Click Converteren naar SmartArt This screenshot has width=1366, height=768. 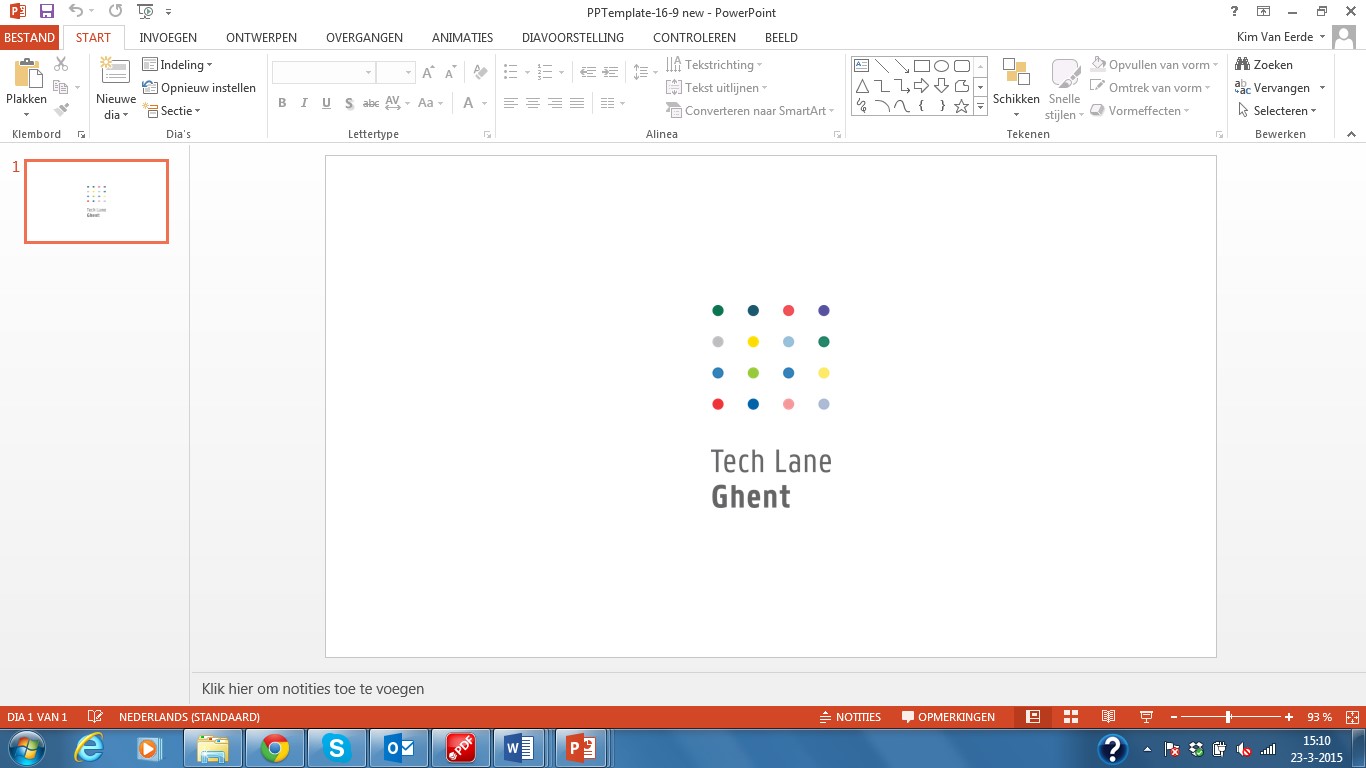coord(751,111)
